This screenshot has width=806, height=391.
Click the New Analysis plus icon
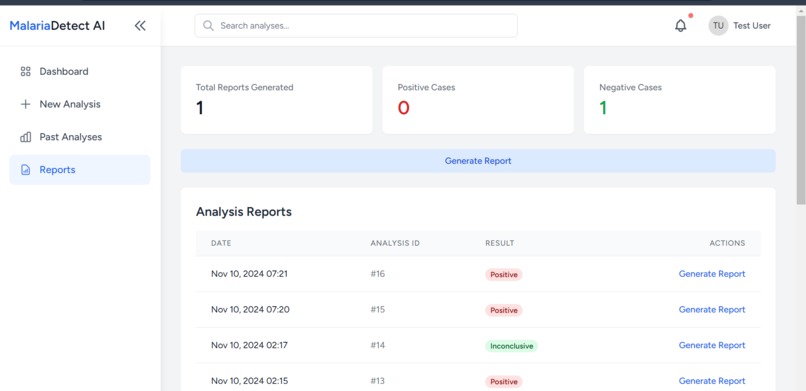[x=26, y=104]
